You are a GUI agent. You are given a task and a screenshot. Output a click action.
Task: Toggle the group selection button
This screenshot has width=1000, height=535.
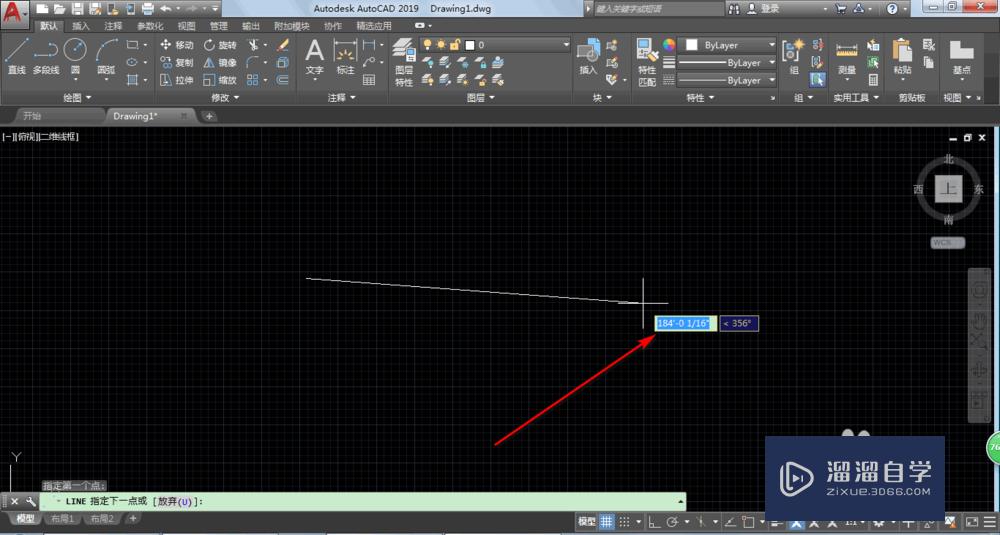coord(818,80)
